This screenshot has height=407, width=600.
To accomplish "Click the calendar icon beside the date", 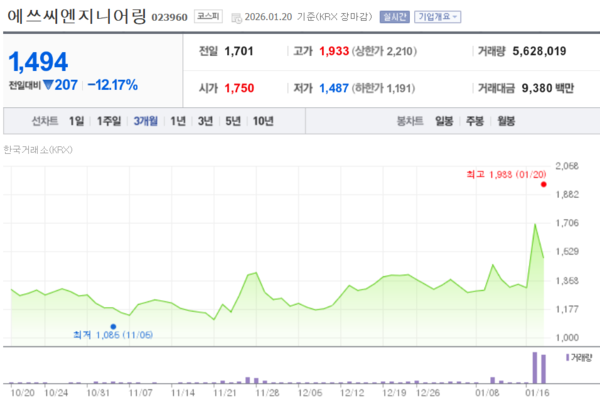I will [x=236, y=18].
